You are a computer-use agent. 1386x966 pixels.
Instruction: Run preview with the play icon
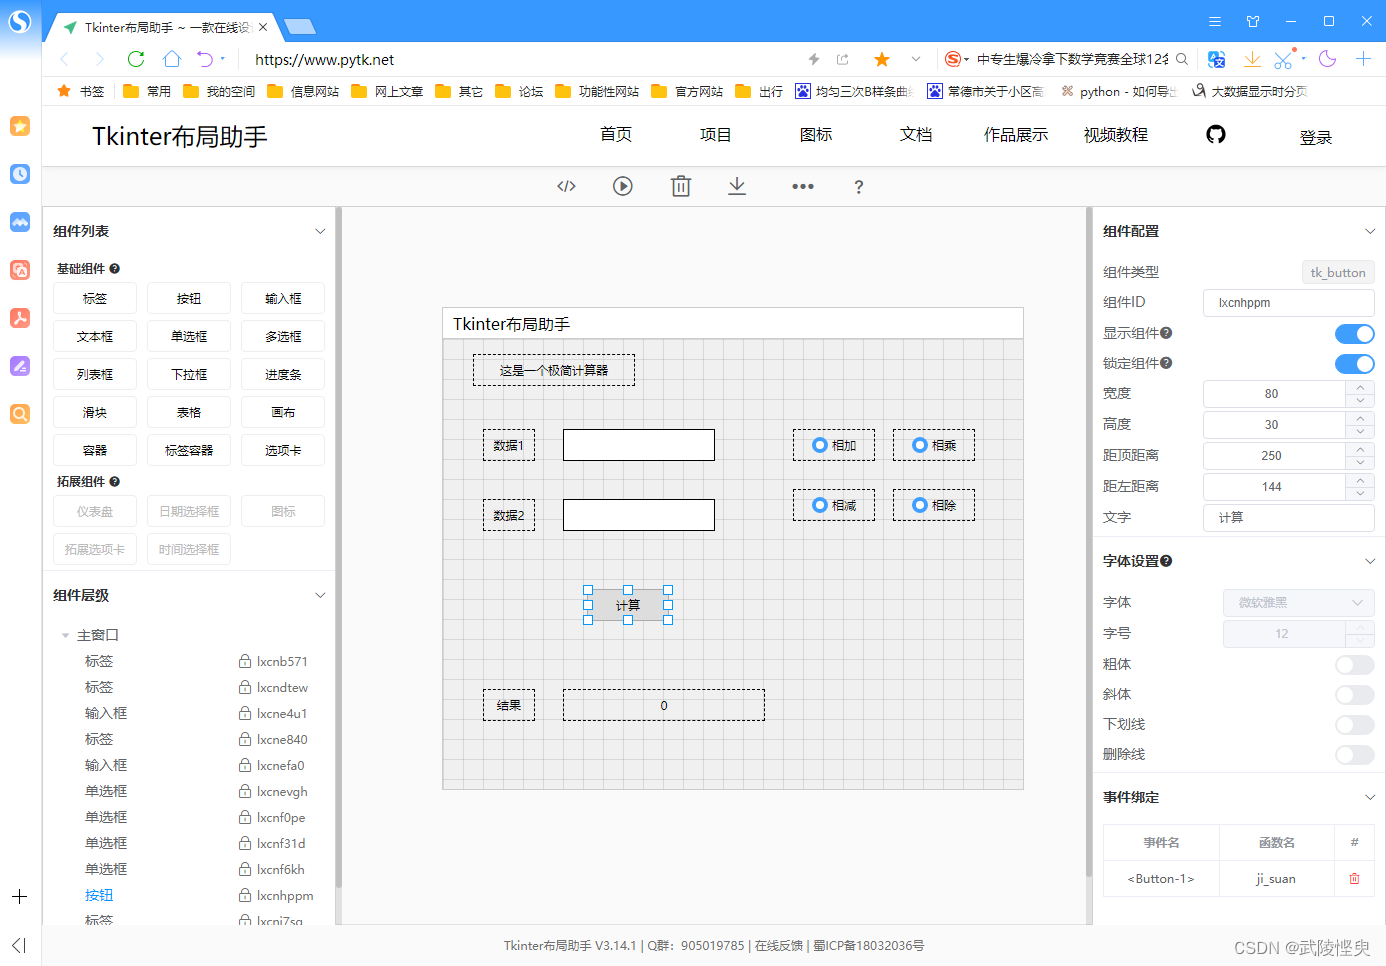point(623,186)
